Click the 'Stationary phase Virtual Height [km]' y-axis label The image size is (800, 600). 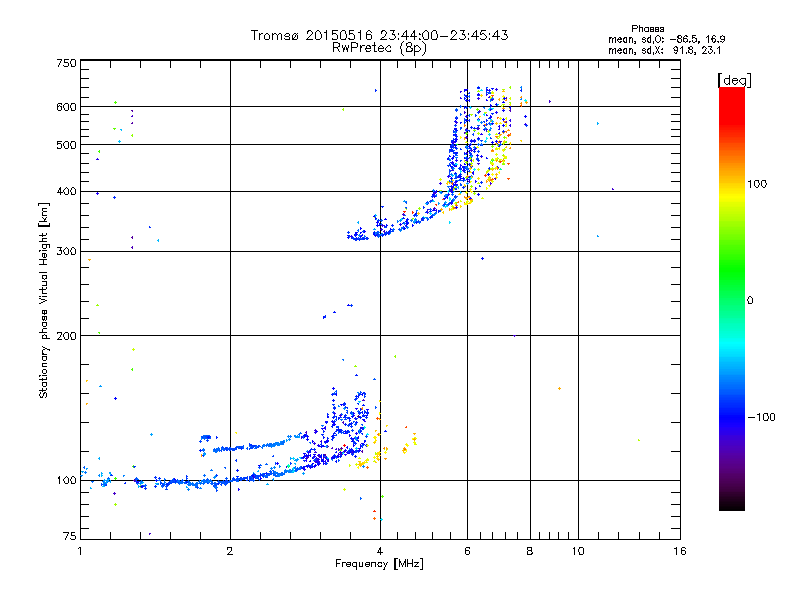pos(44,300)
